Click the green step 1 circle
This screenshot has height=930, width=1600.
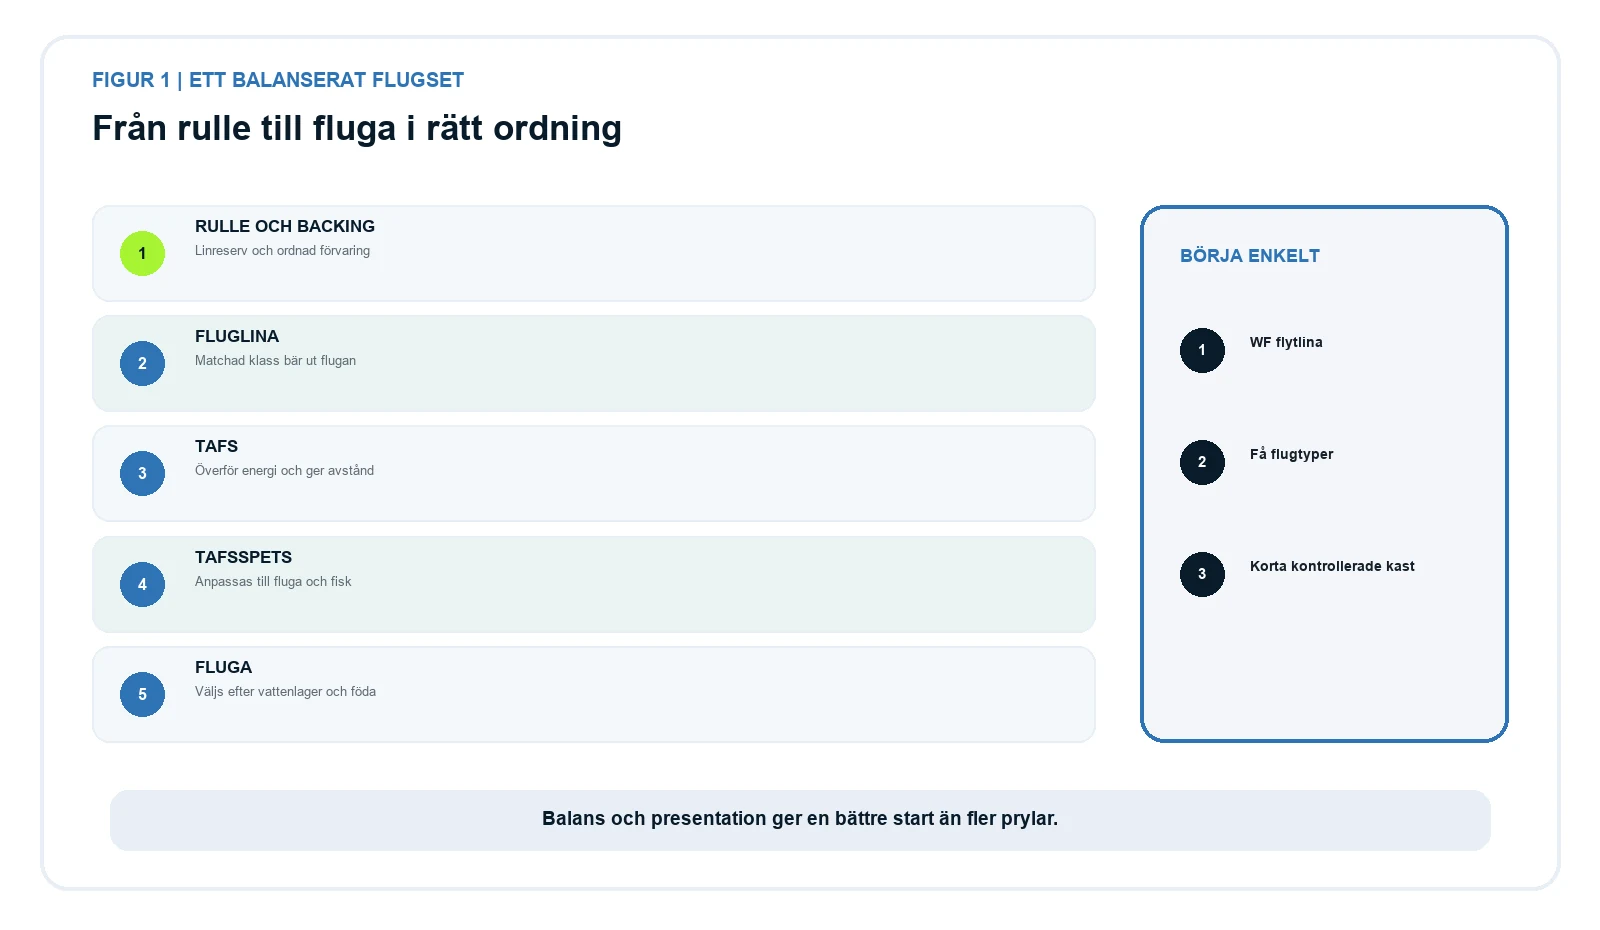(142, 253)
